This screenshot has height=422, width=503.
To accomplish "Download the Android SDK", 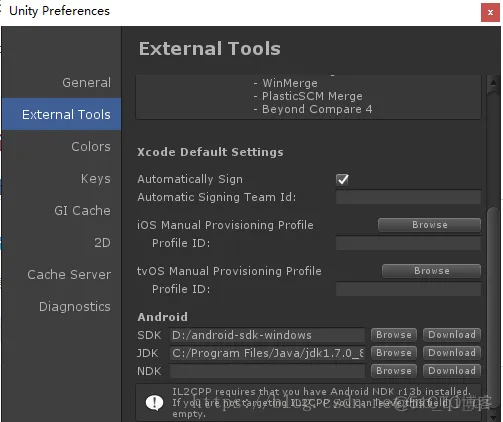I will tap(452, 335).
